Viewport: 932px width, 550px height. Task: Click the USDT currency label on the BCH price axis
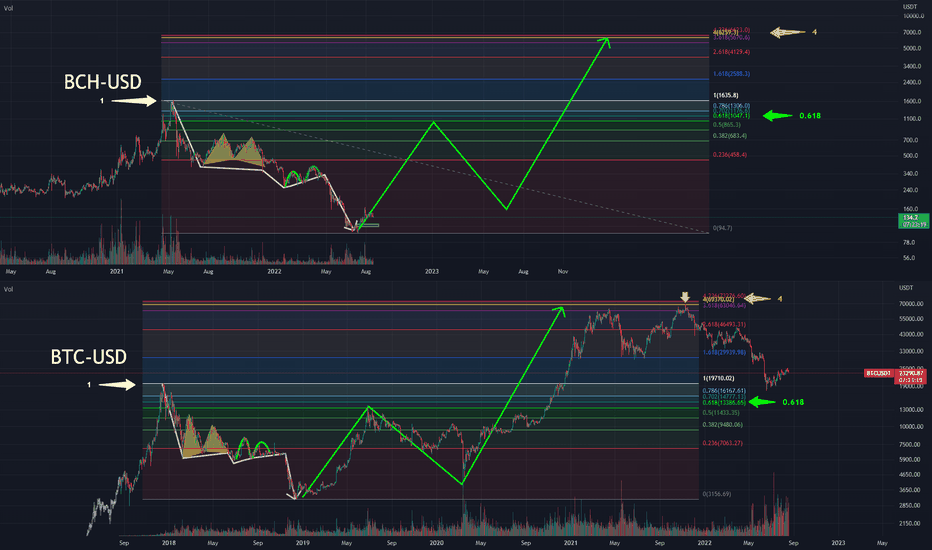click(910, 7)
